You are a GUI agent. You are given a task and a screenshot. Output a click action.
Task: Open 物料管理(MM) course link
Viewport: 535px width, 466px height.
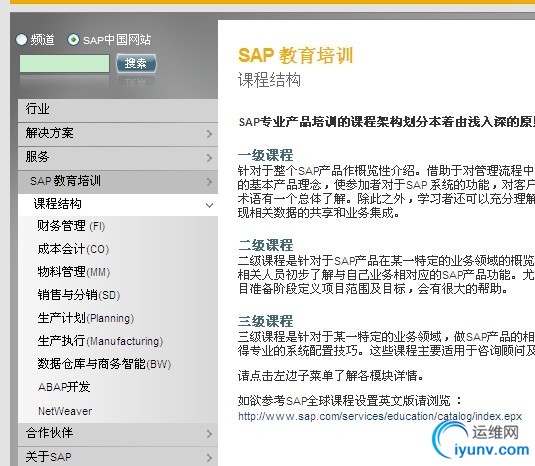pyautogui.click(x=74, y=272)
